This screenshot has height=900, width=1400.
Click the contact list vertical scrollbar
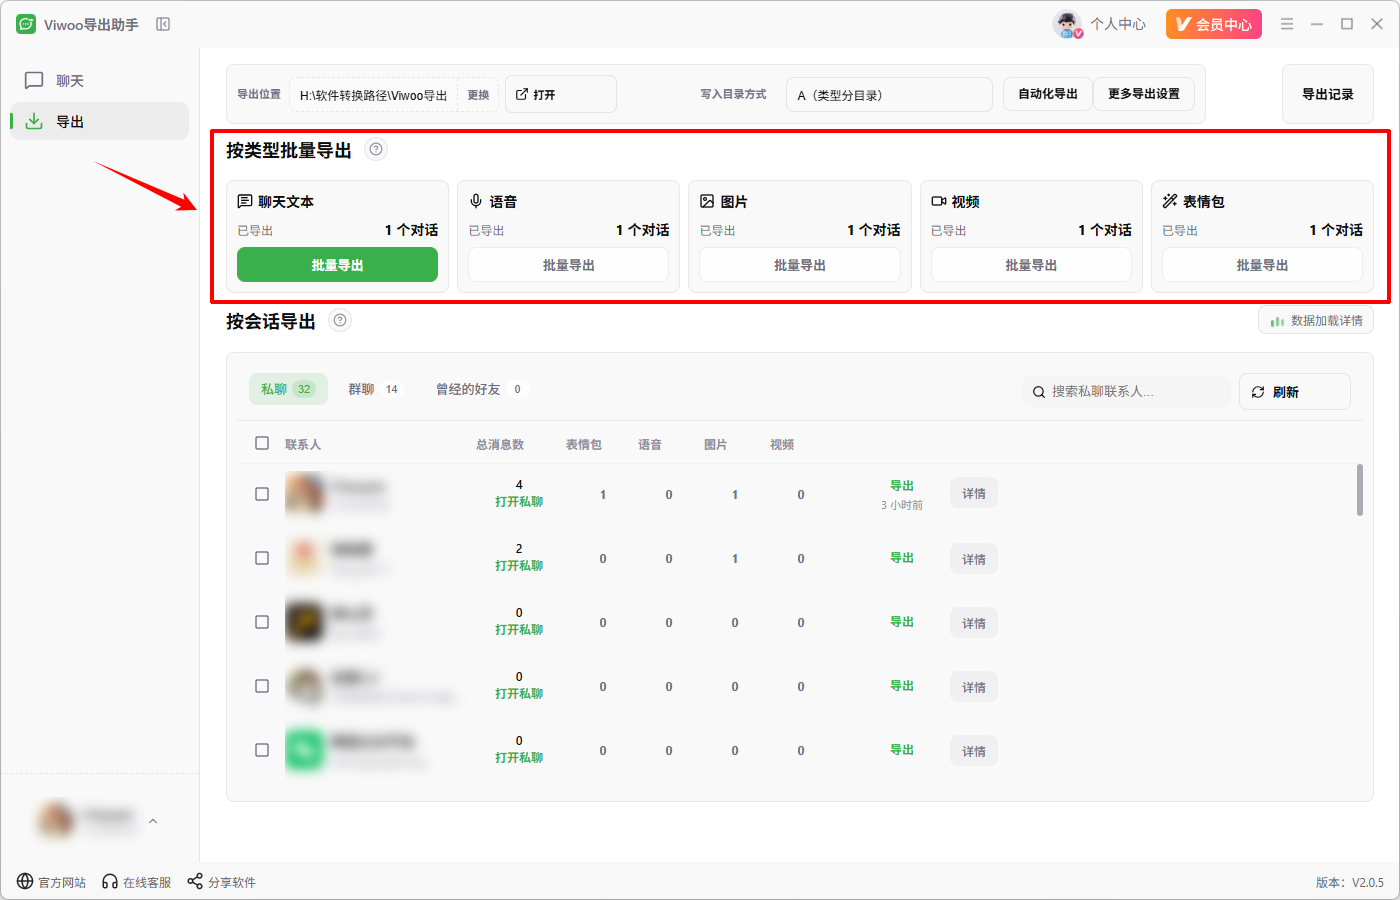point(1360,490)
